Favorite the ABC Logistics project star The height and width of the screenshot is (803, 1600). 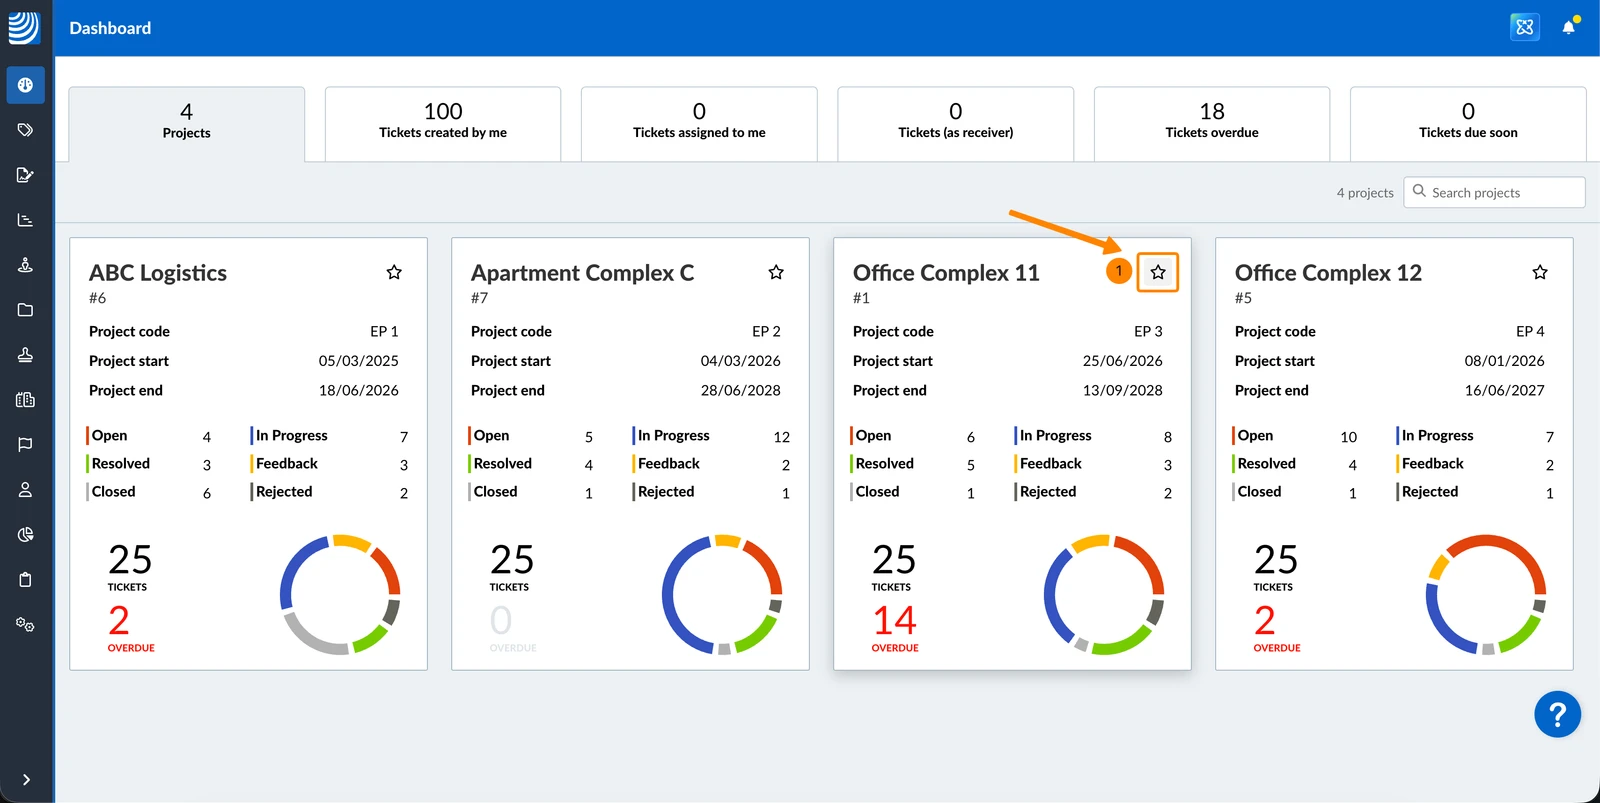click(x=394, y=272)
